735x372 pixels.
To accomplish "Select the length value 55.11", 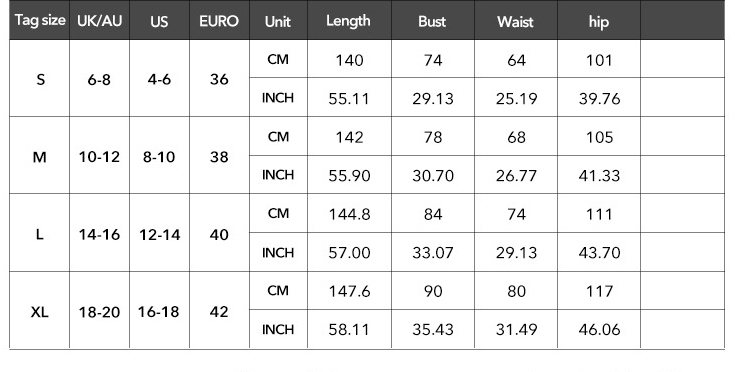I will click(349, 98).
